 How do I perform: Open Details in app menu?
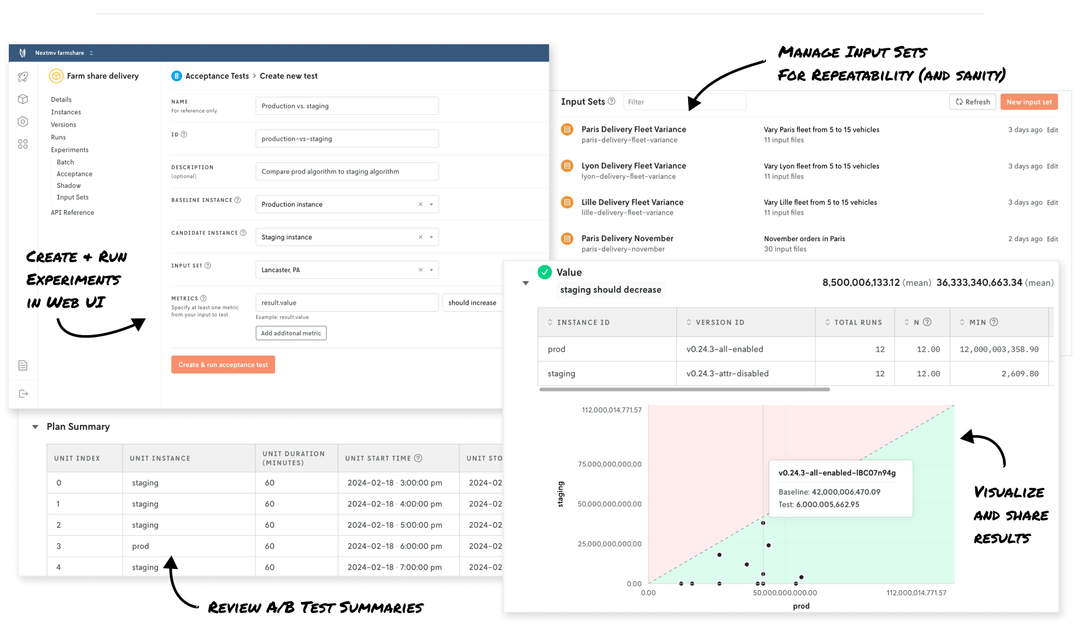point(61,100)
